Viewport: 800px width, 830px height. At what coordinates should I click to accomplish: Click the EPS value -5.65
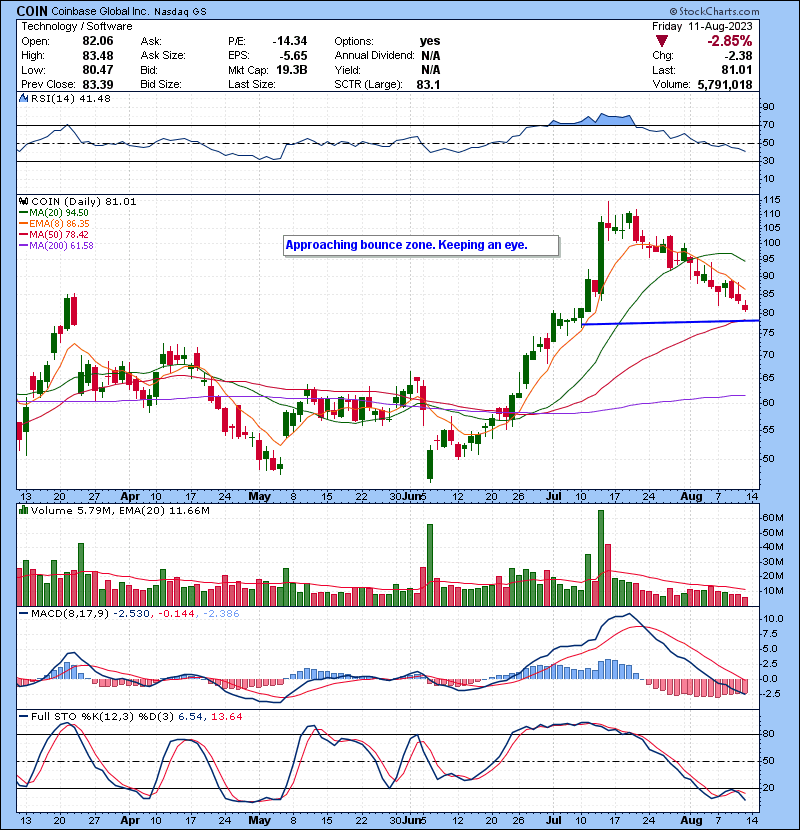click(293, 56)
